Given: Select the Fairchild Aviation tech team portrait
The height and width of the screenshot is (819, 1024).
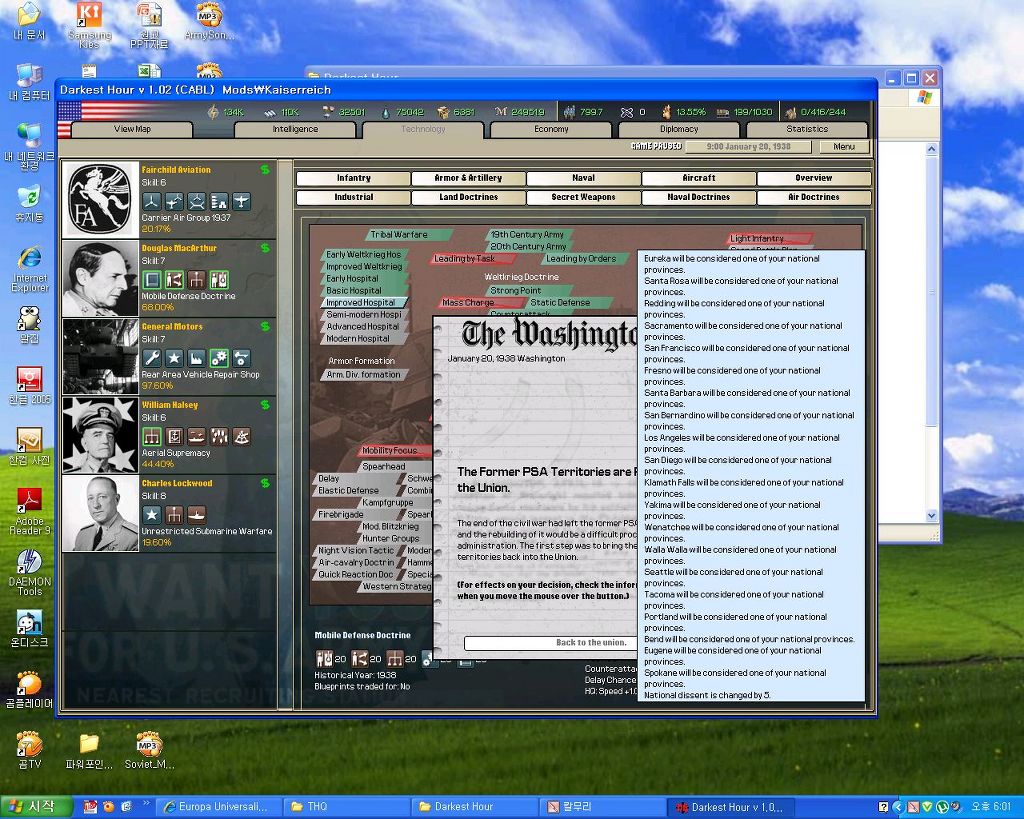Looking at the screenshot, I should click(x=100, y=200).
